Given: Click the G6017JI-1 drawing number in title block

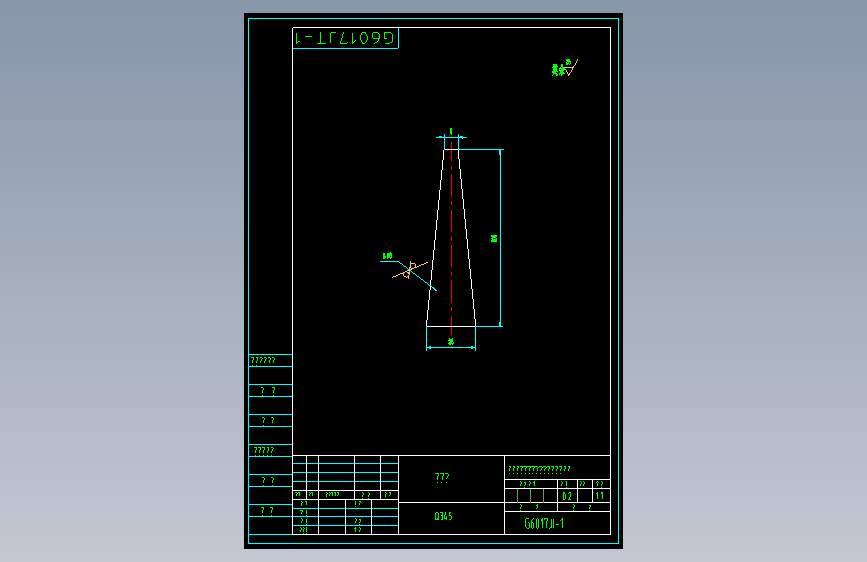Looking at the screenshot, I should coord(544,523).
